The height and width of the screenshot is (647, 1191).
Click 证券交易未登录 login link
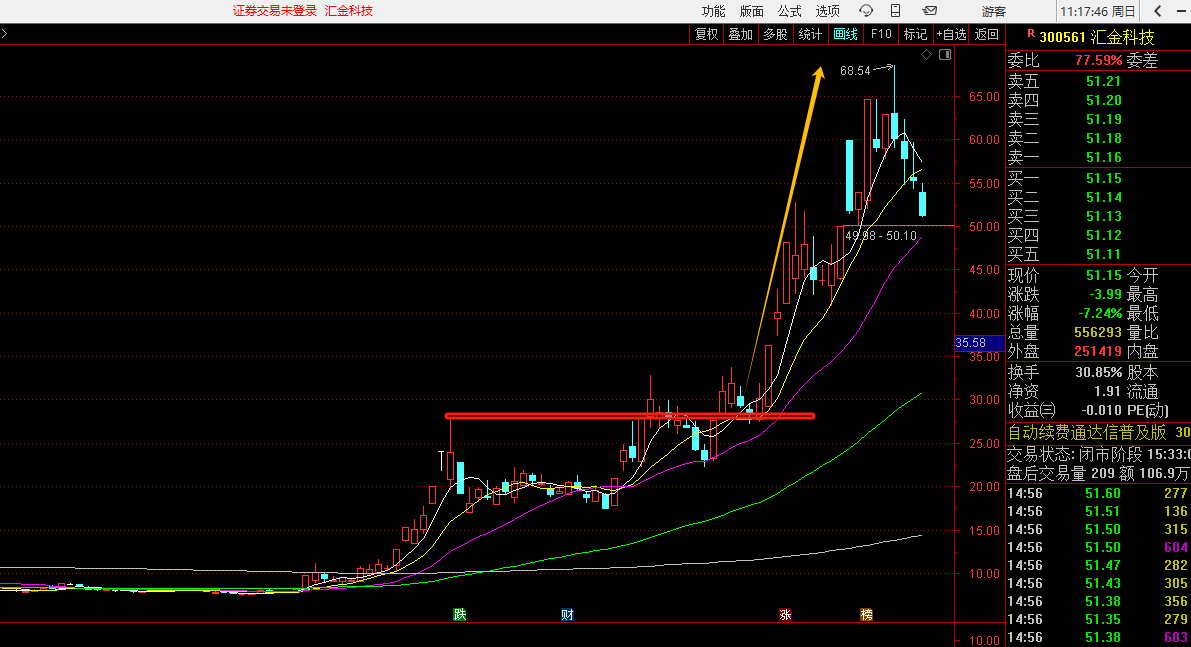[275, 11]
